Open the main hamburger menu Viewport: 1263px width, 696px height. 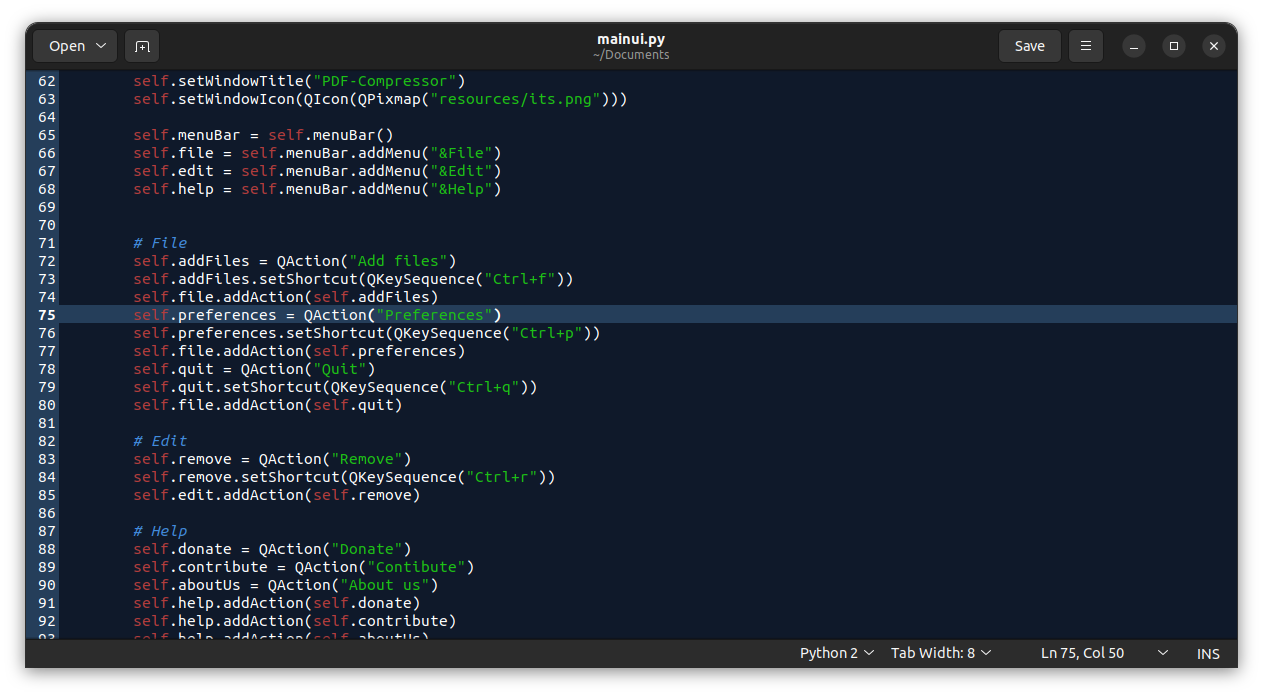(1085, 46)
